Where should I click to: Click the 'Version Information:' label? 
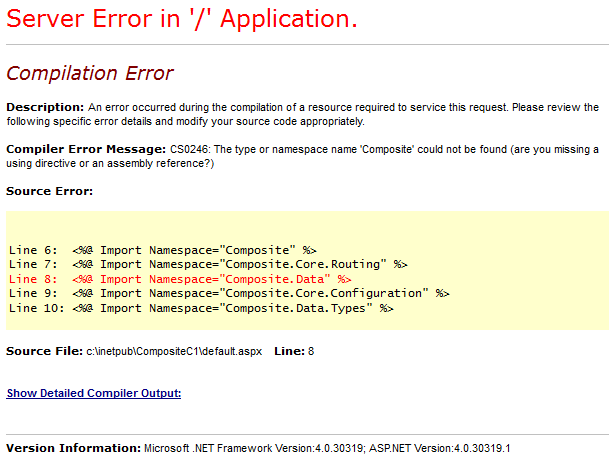(73, 448)
